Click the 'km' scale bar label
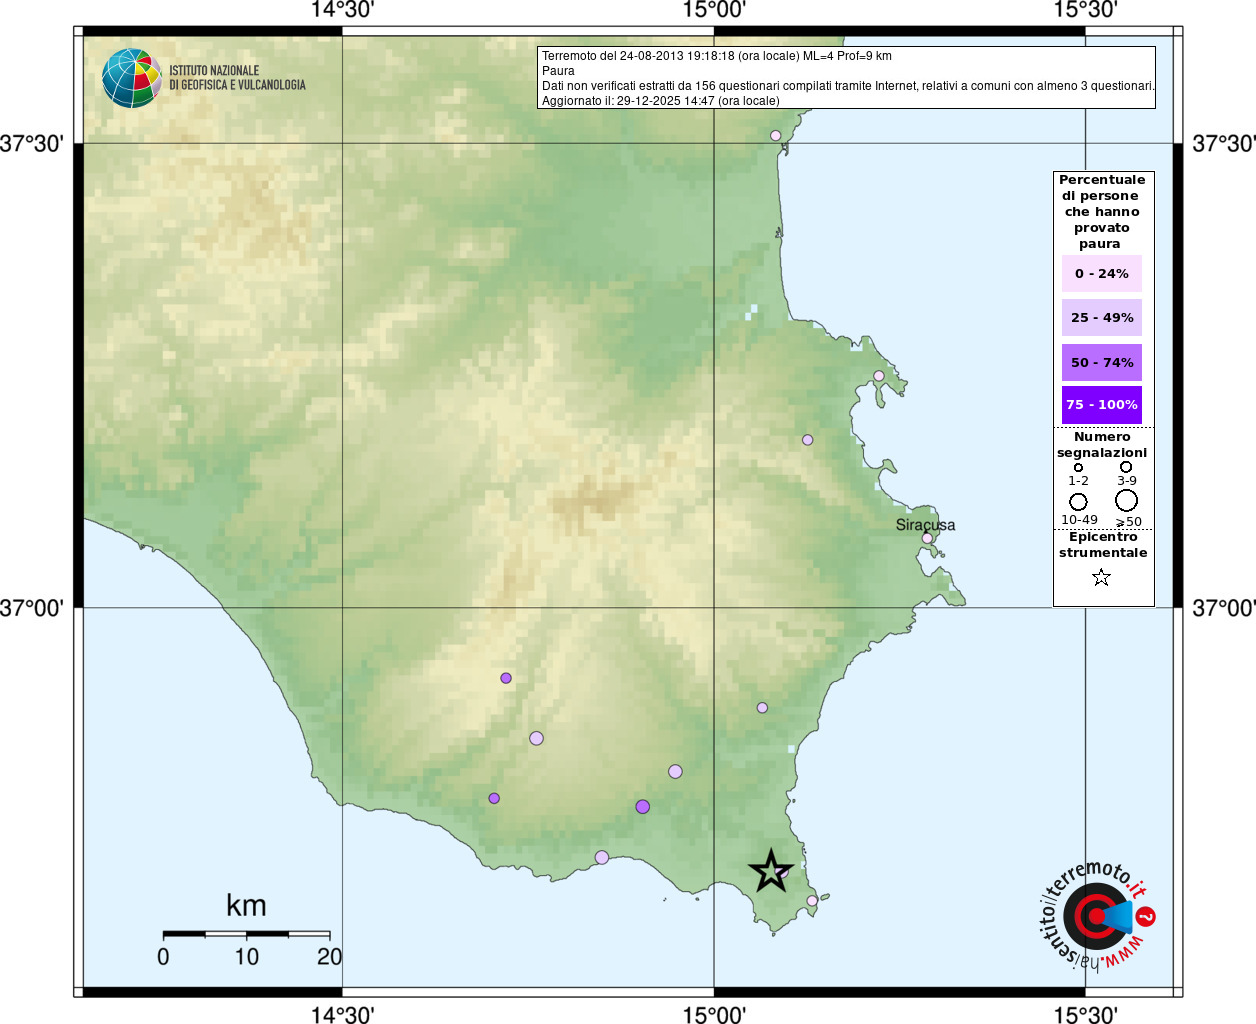The image size is (1256, 1024). (x=246, y=906)
